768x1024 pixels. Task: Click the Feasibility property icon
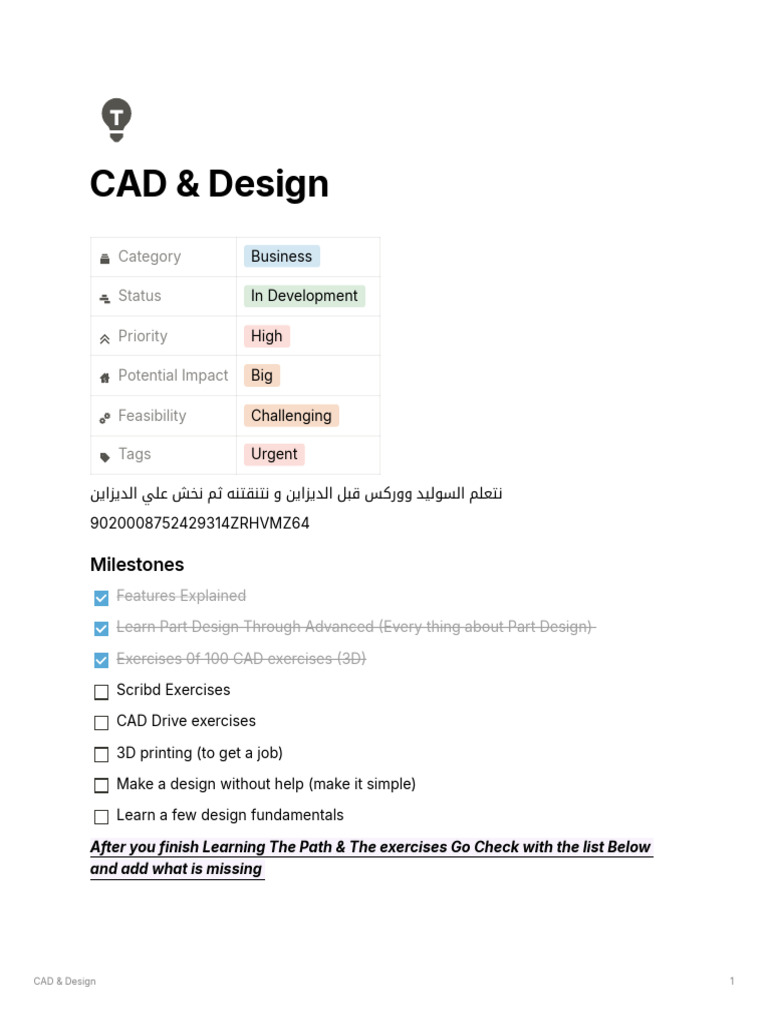coord(104,417)
